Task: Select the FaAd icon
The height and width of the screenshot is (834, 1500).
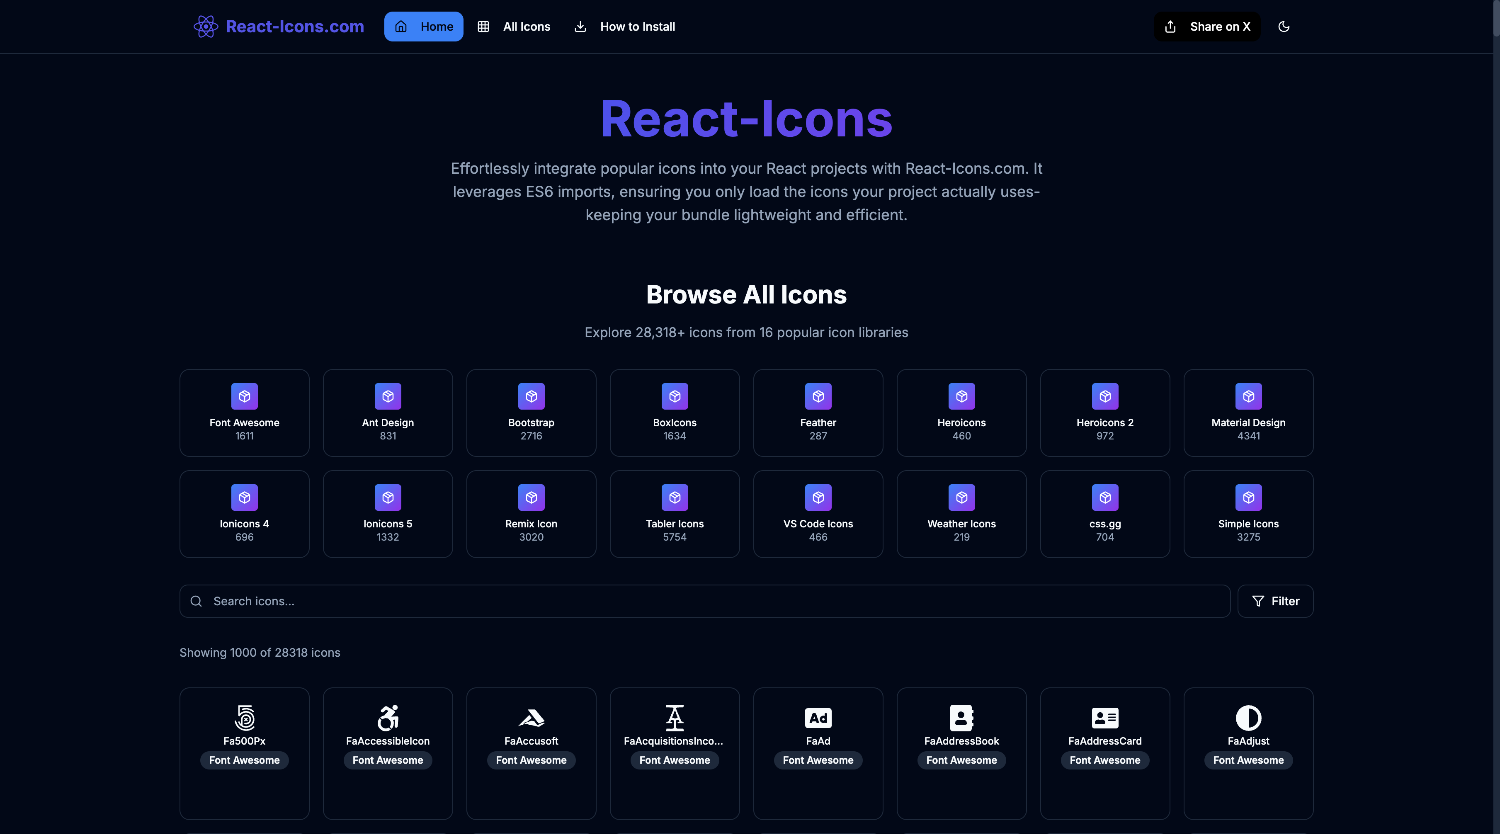Action: tap(818, 717)
